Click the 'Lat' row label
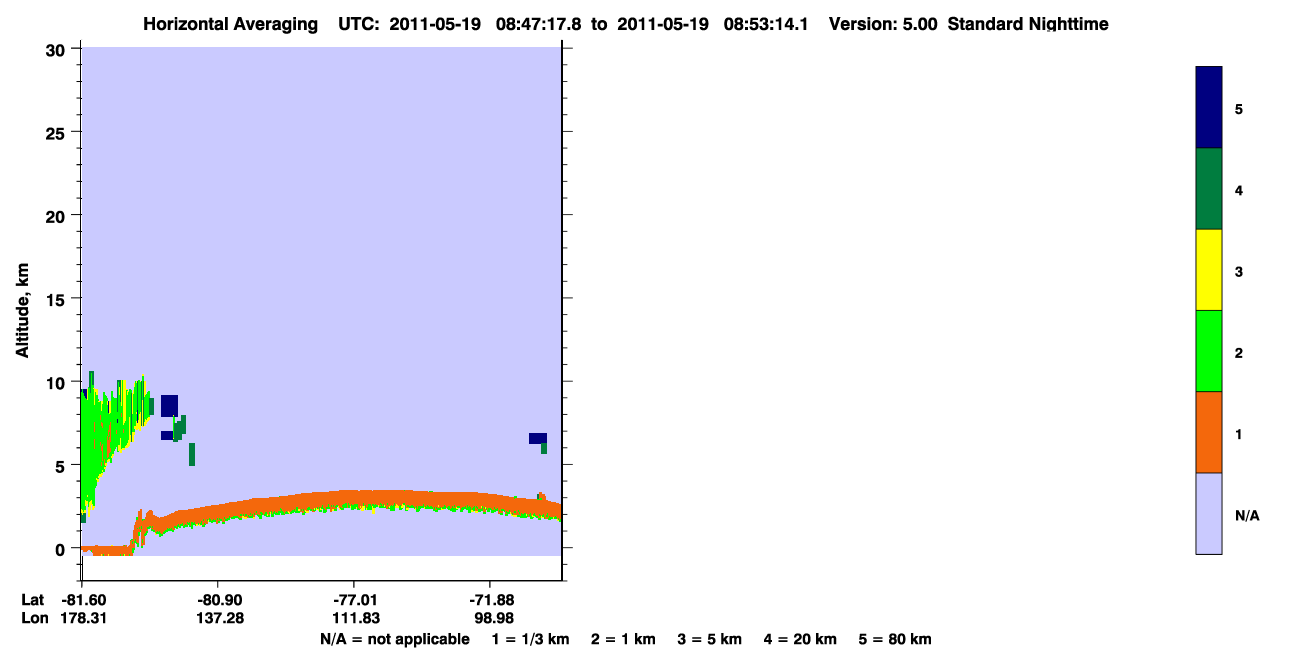This screenshot has height=667, width=1300. coord(32,599)
